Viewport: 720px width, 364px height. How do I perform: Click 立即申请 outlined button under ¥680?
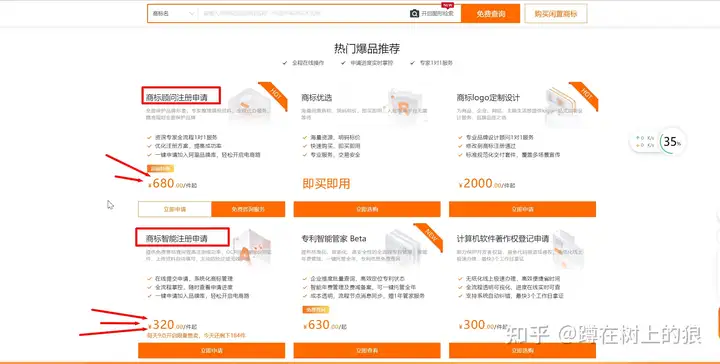[174, 209]
